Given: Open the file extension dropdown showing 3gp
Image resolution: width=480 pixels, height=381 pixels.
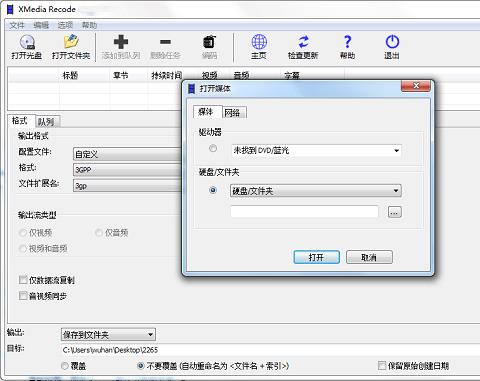Looking at the screenshot, I should [128, 186].
